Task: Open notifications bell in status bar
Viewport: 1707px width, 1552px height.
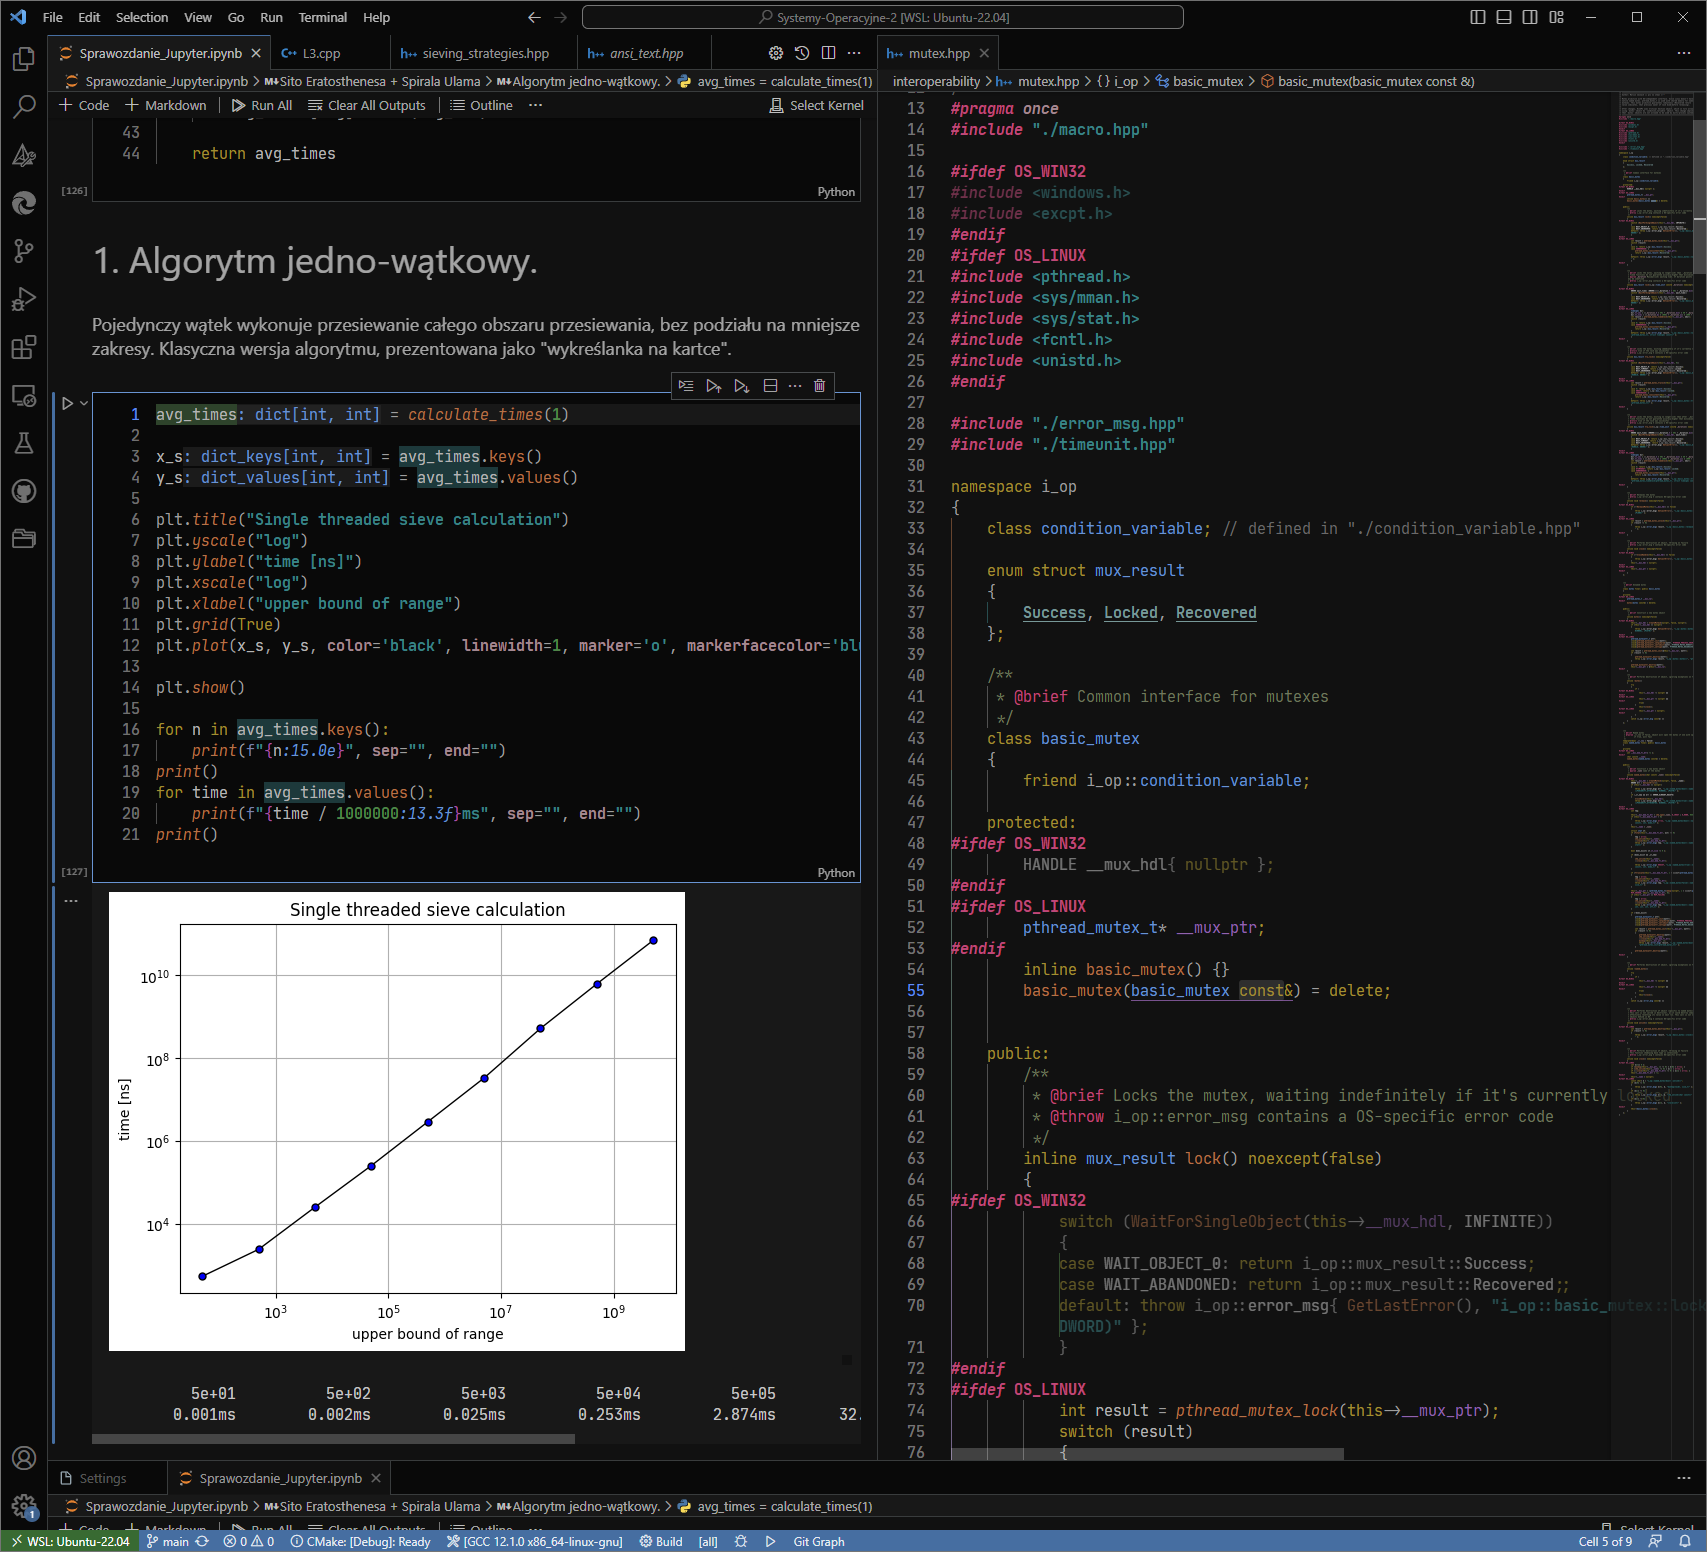Action: 1684,1541
